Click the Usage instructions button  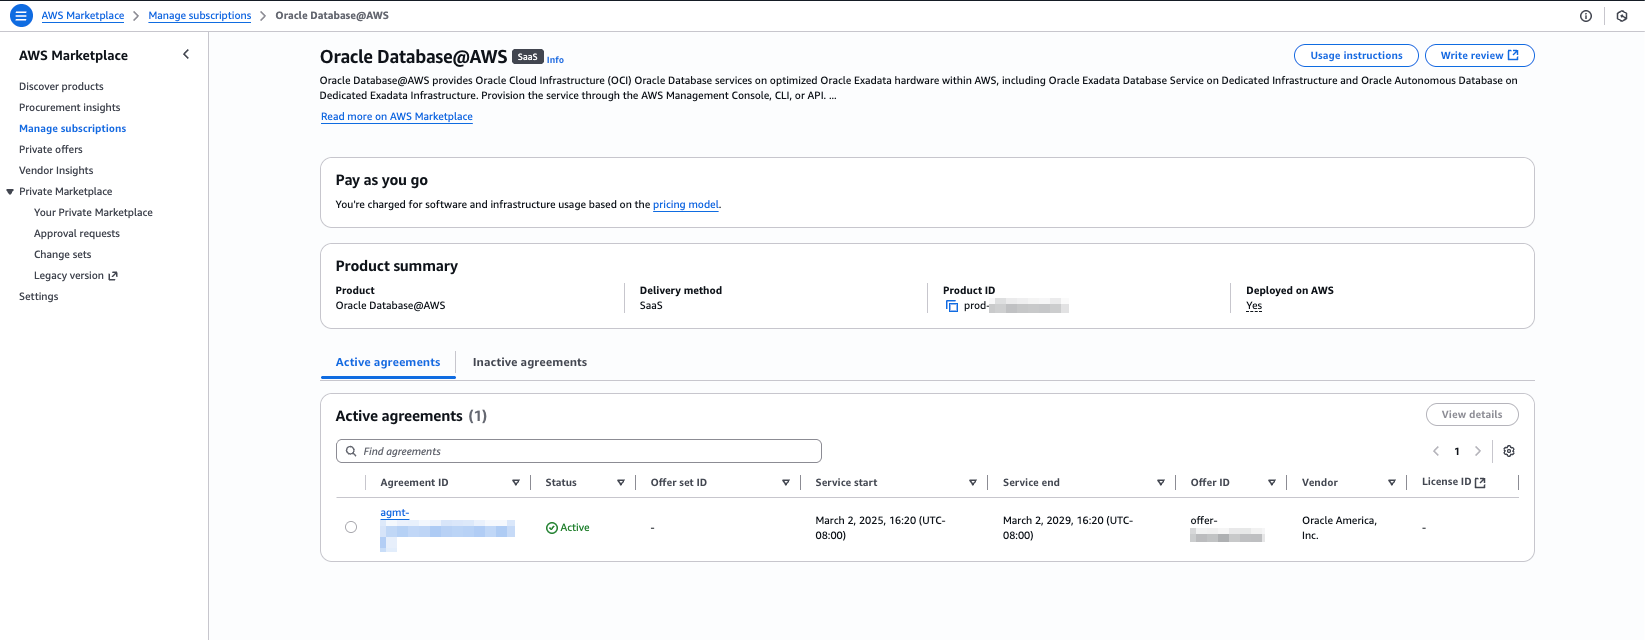pos(1356,56)
